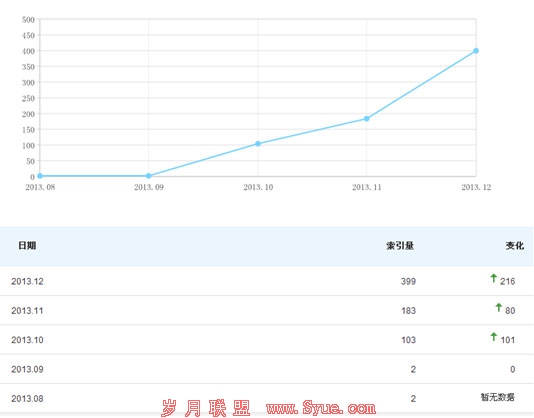Click the chart data point at 2013.11

pyautogui.click(x=366, y=119)
